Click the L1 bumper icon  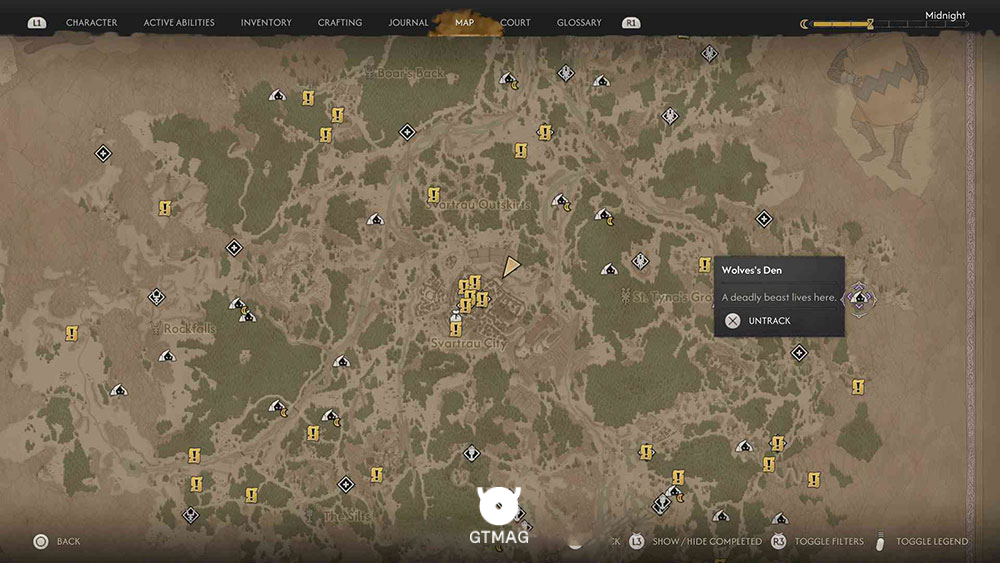click(x=37, y=23)
